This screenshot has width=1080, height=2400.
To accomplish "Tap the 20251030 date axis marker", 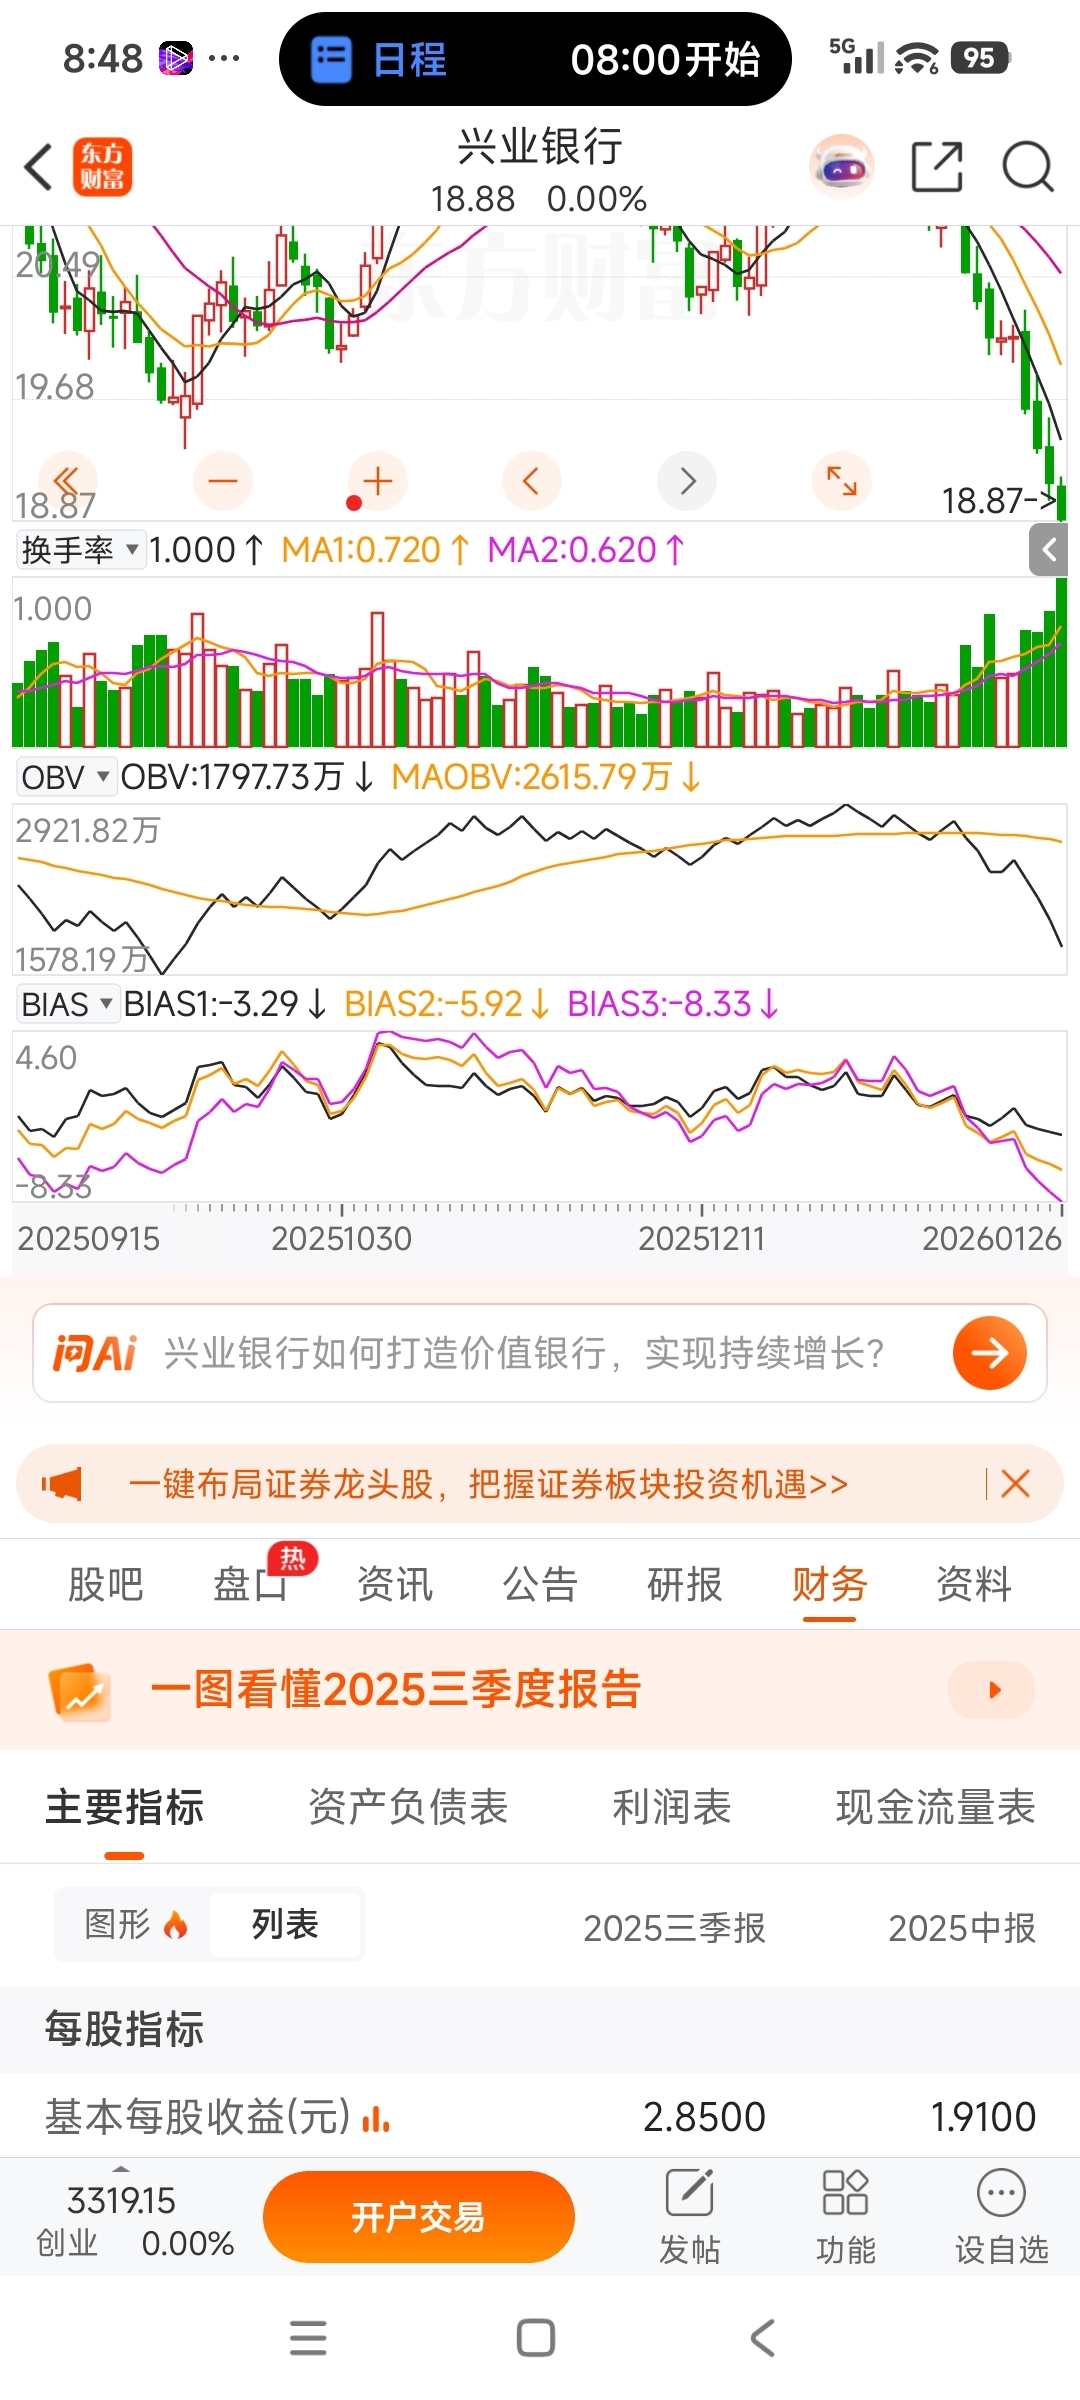I will [x=341, y=1239].
